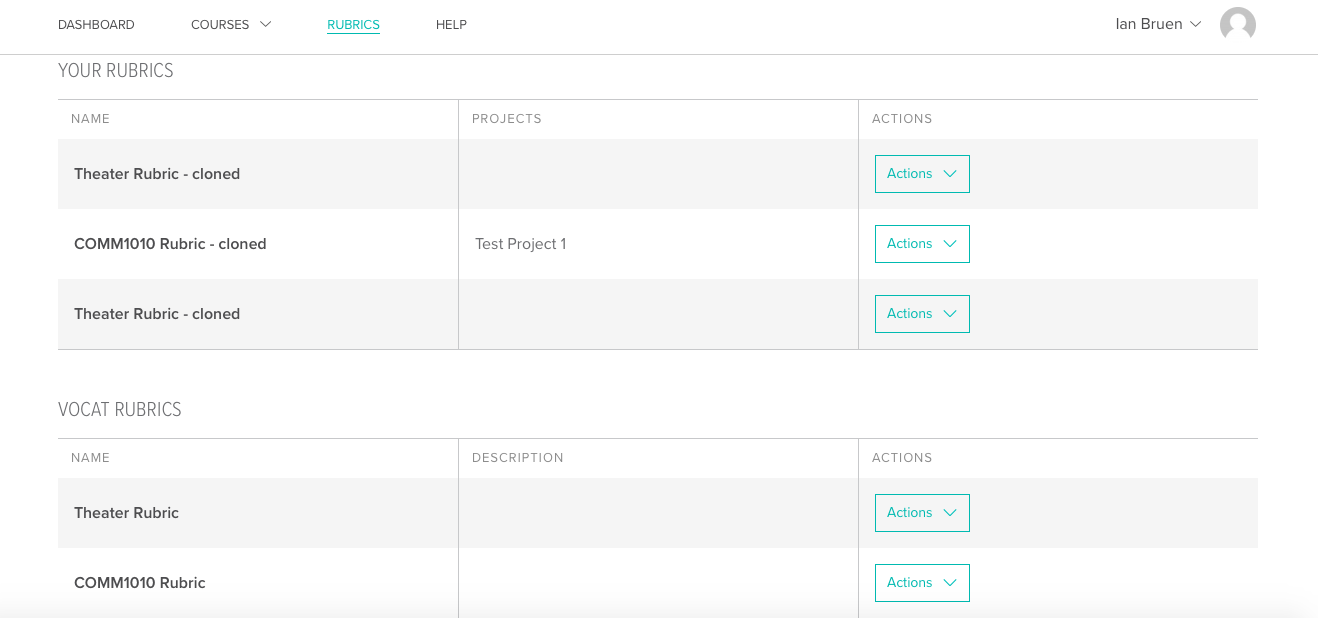1318x618 pixels.
Task: Click the PROJECTS column header
Action: point(507,119)
